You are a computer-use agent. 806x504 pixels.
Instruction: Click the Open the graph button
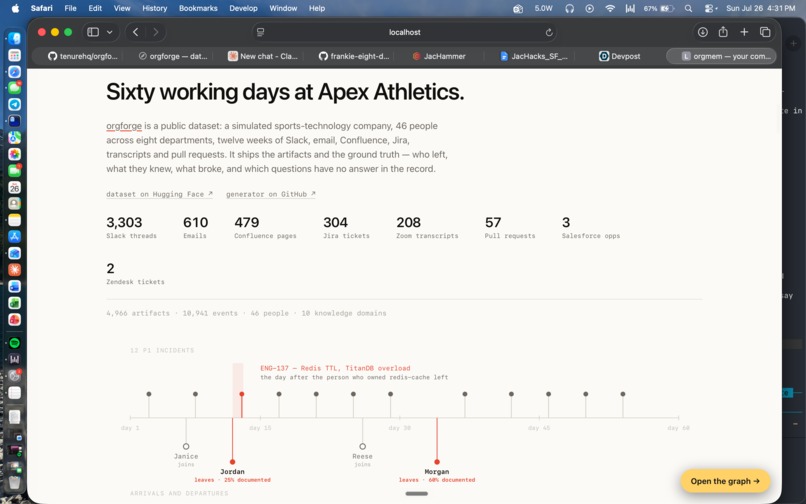click(725, 481)
